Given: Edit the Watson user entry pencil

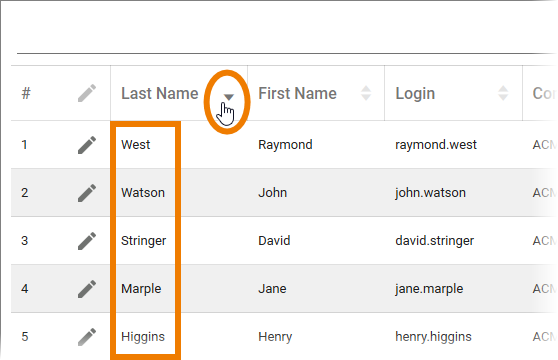Looking at the screenshot, I should [x=87, y=193].
